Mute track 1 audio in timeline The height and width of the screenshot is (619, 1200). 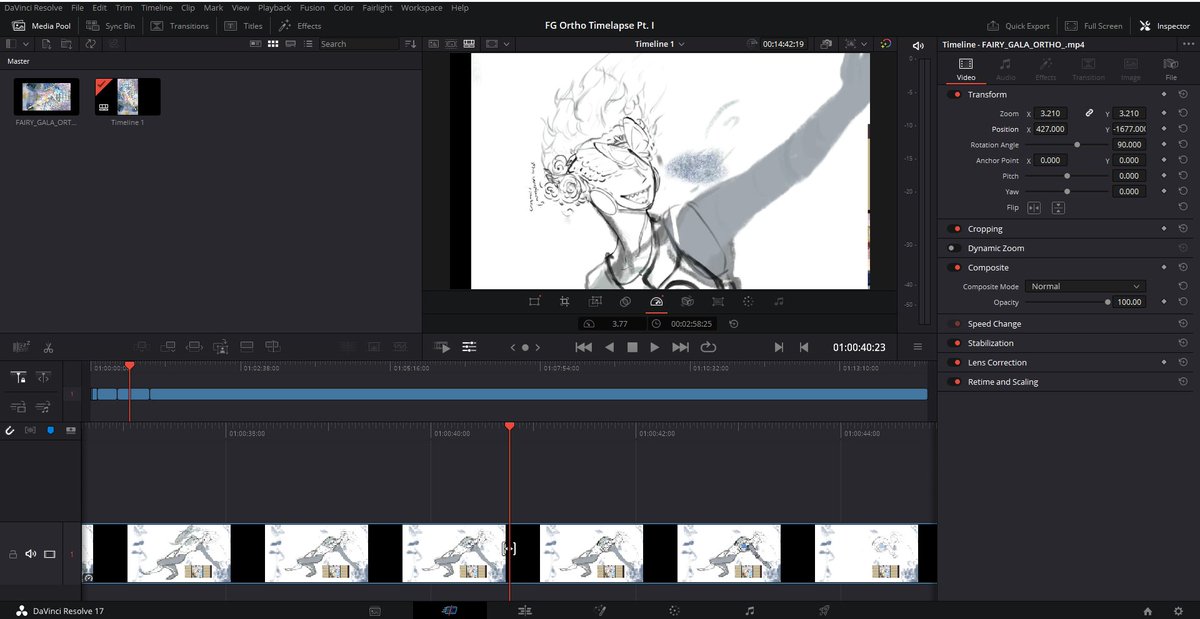tap(30, 553)
